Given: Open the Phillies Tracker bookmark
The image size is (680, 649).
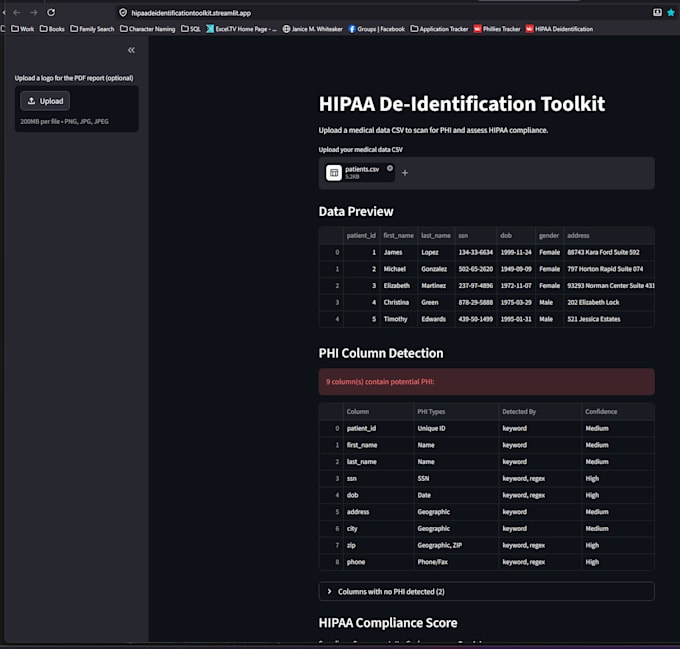Looking at the screenshot, I should [497, 29].
